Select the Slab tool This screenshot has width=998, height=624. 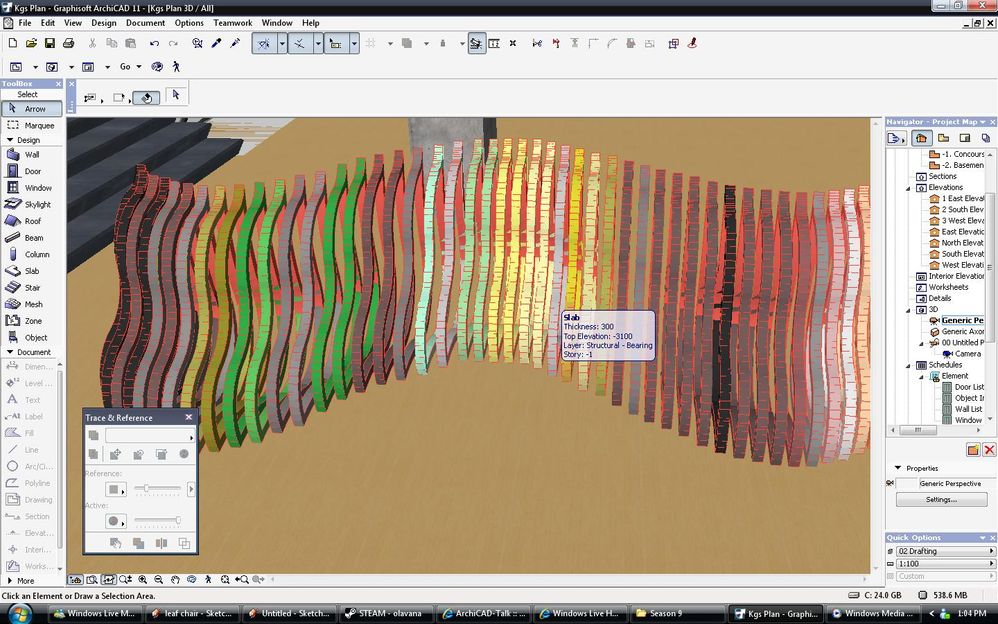(32, 271)
